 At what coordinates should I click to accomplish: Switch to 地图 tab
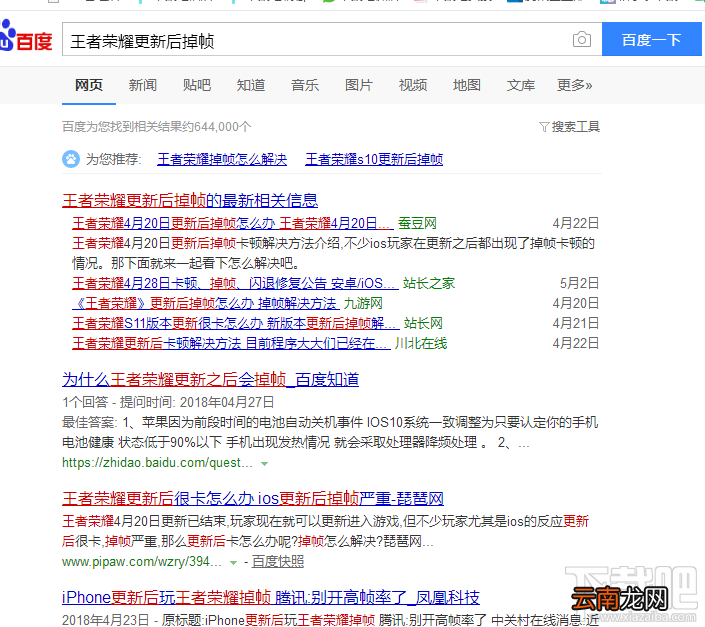point(466,85)
